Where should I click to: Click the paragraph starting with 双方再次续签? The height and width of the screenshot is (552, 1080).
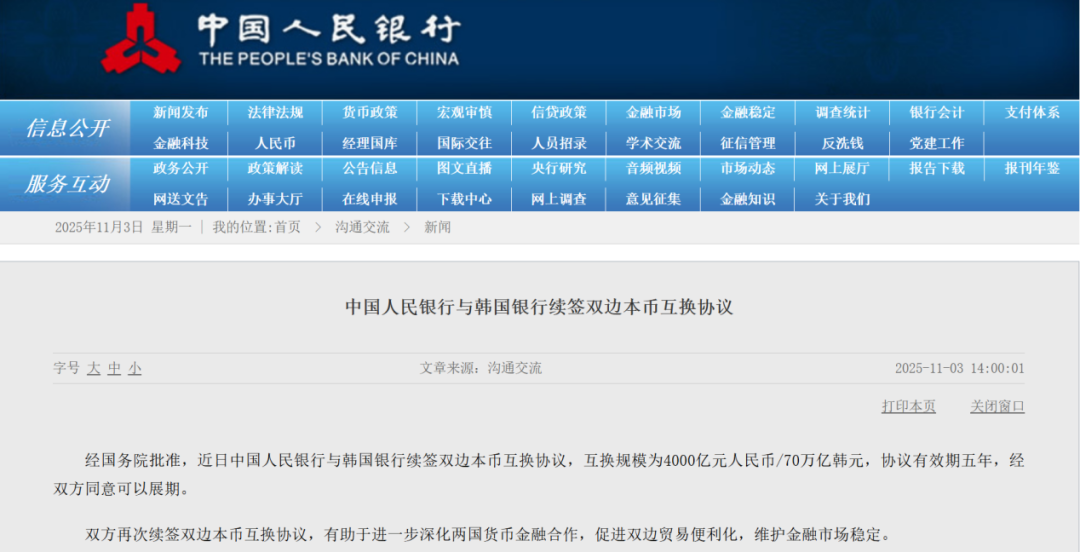tap(488, 534)
